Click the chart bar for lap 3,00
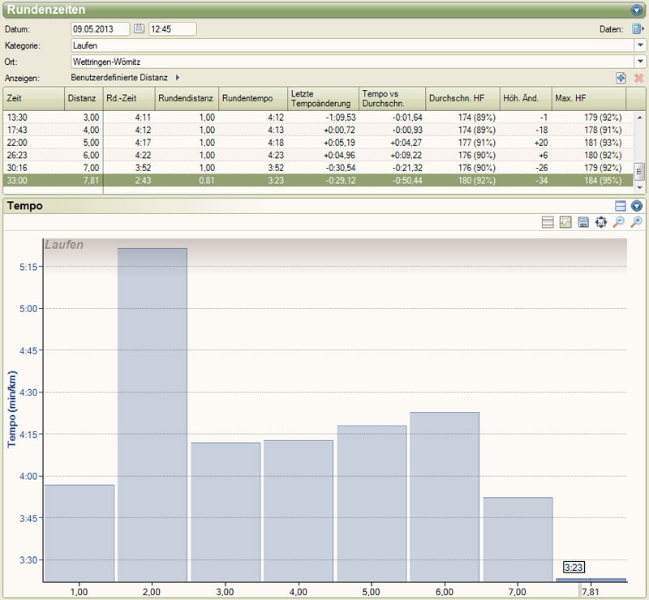649x600 pixels. (x=226, y=512)
